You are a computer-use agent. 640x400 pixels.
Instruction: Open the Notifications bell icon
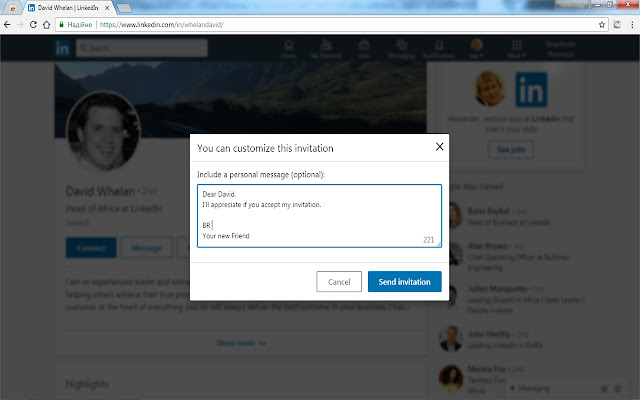click(x=439, y=49)
